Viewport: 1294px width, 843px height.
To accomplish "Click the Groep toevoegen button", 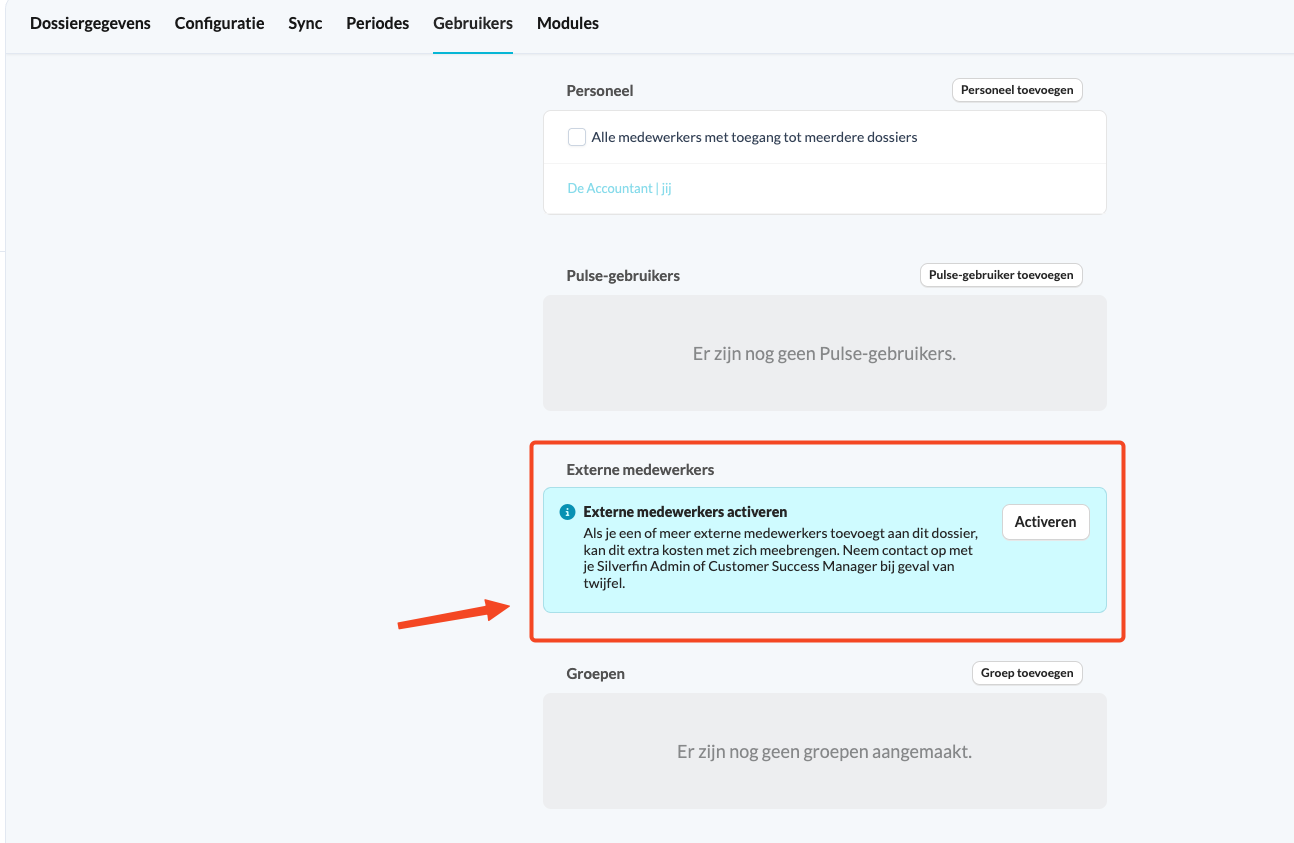I will [x=1027, y=673].
